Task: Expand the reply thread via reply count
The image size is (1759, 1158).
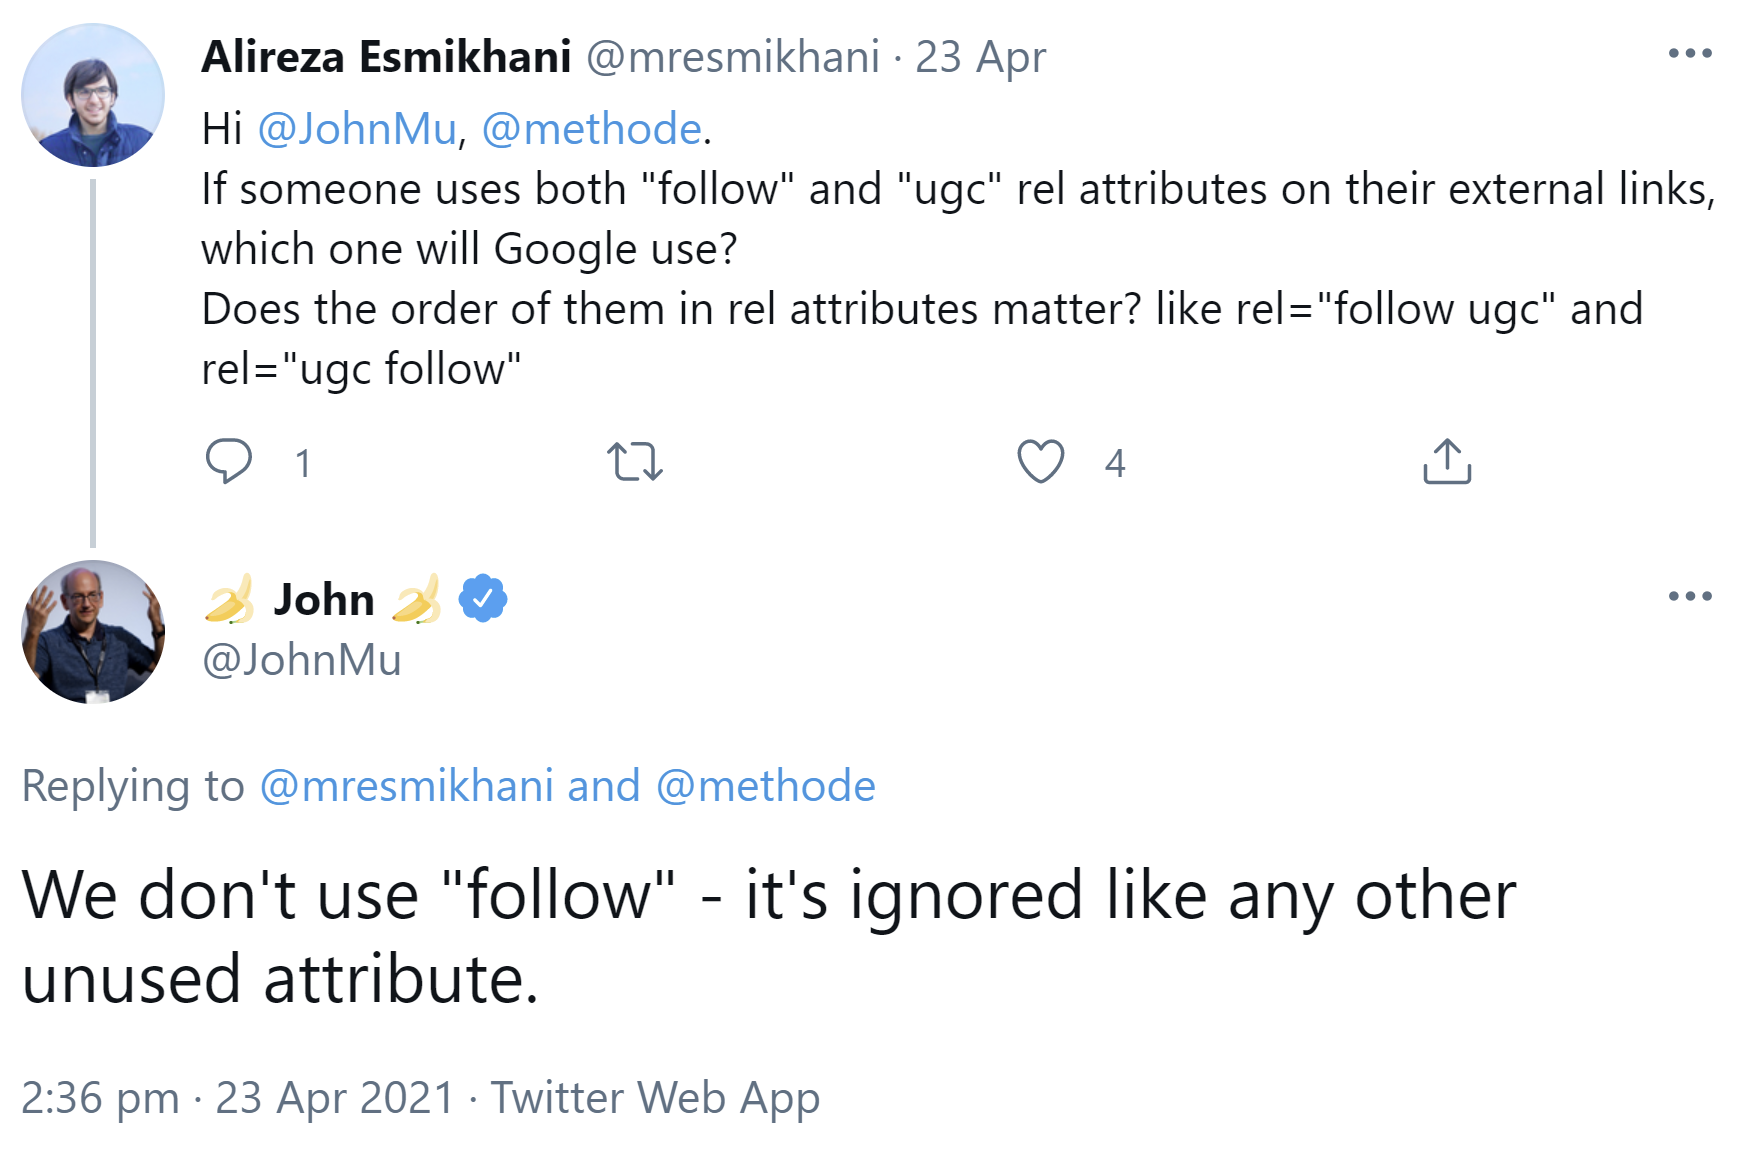Action: [x=303, y=461]
